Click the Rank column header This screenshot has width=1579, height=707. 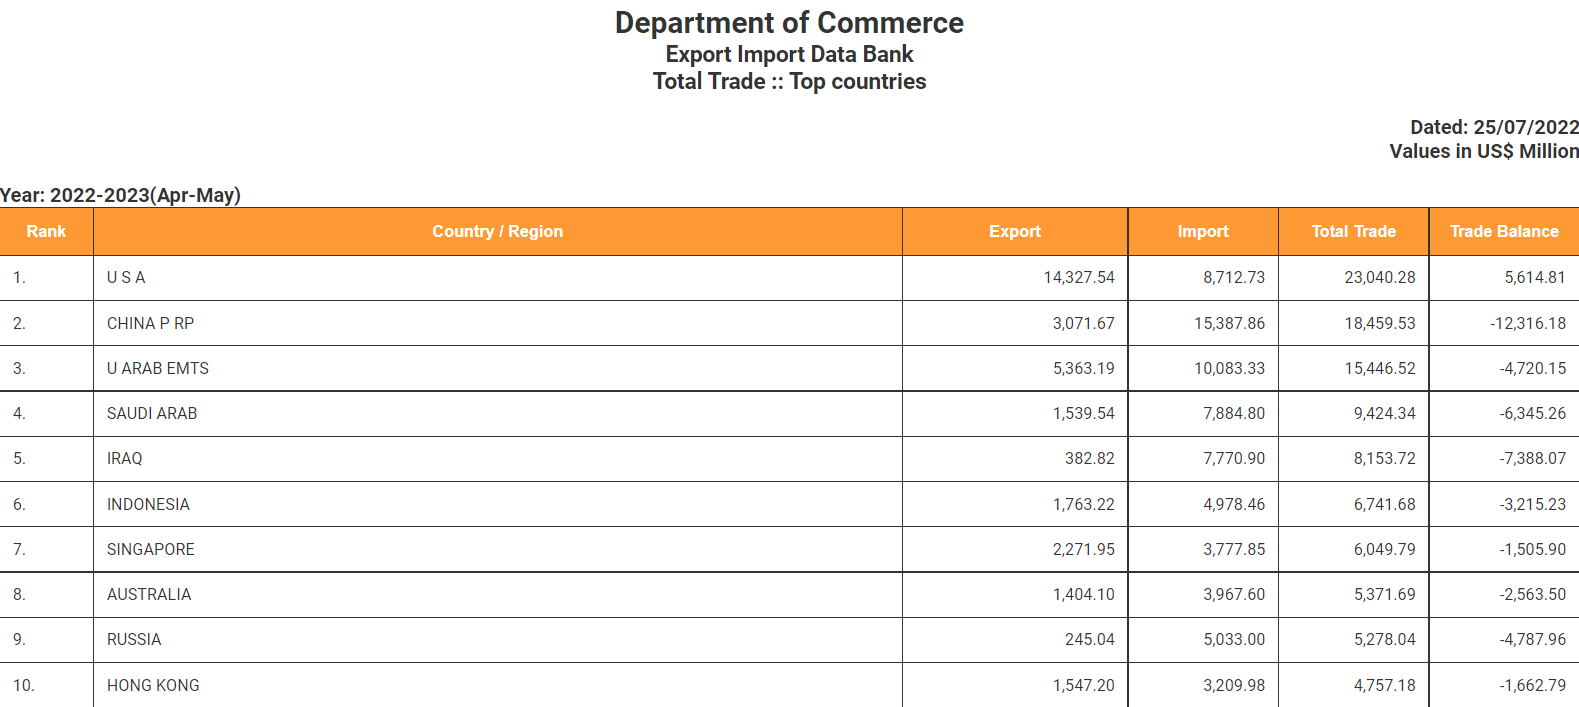46,231
